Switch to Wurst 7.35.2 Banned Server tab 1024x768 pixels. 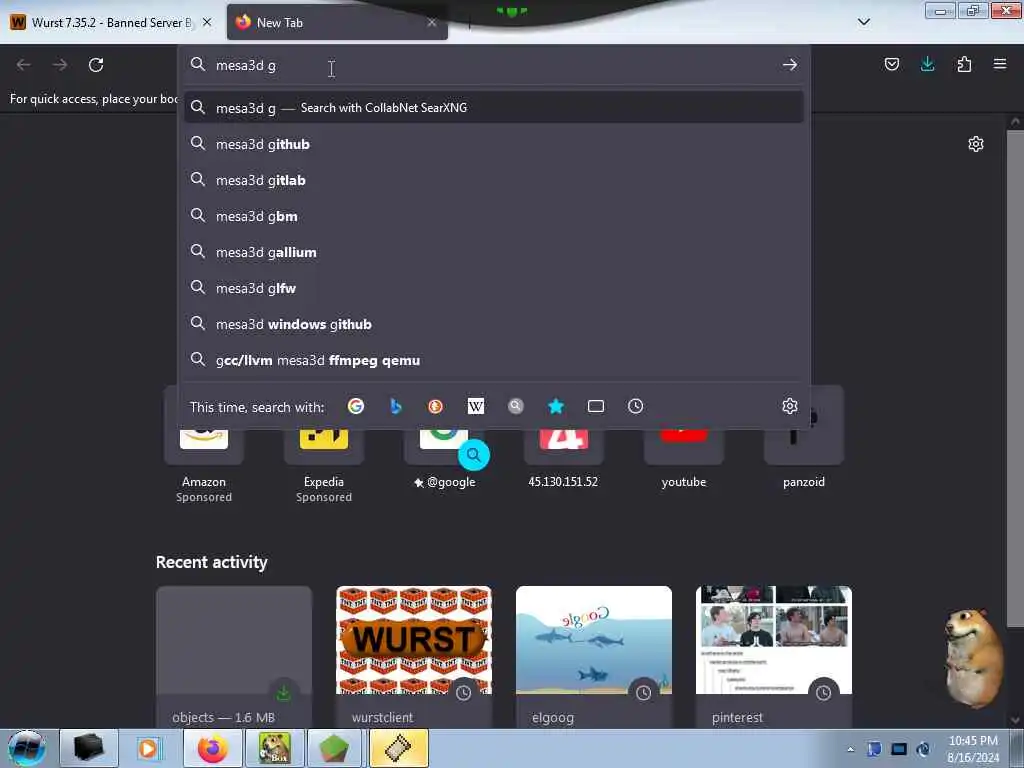[x=111, y=22]
